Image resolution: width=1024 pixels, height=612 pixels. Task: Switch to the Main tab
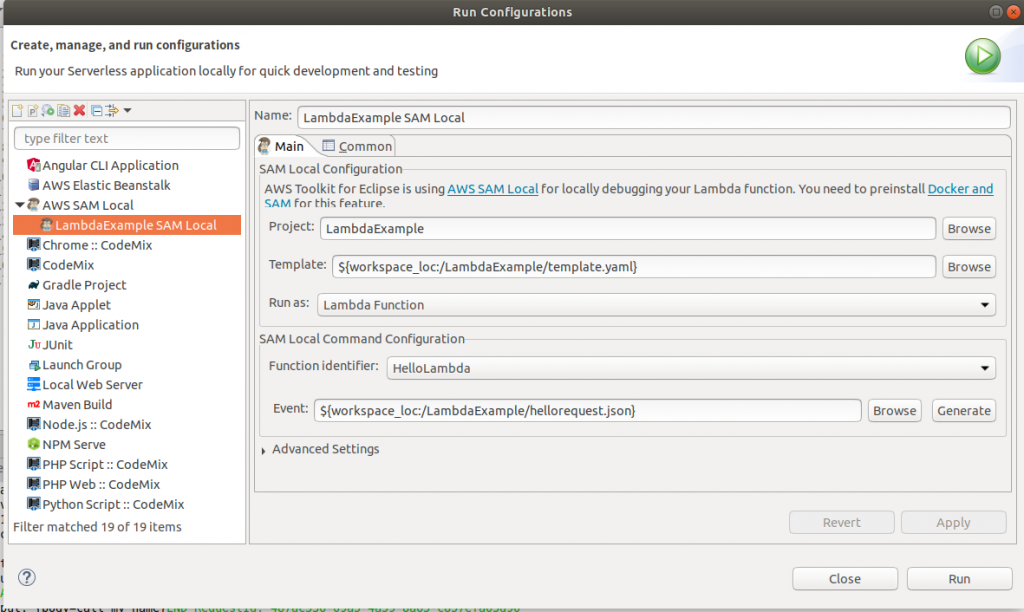tap(281, 146)
